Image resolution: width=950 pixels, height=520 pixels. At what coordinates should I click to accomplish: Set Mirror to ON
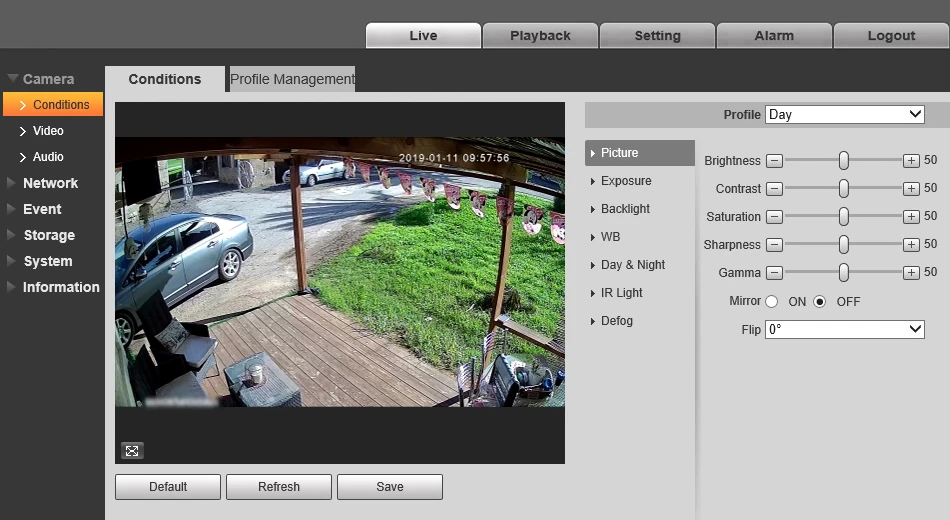tap(771, 301)
